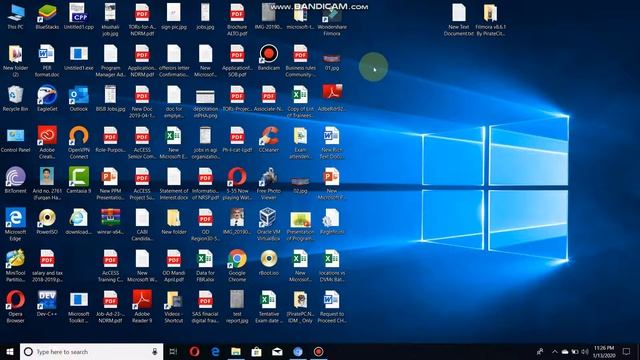Open Edge from the taskbar

(x=215, y=351)
